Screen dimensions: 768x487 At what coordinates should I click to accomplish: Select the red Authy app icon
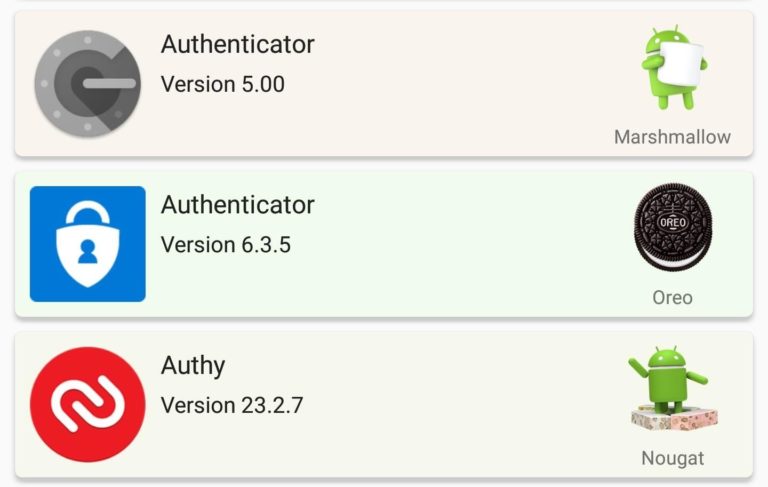[88, 405]
